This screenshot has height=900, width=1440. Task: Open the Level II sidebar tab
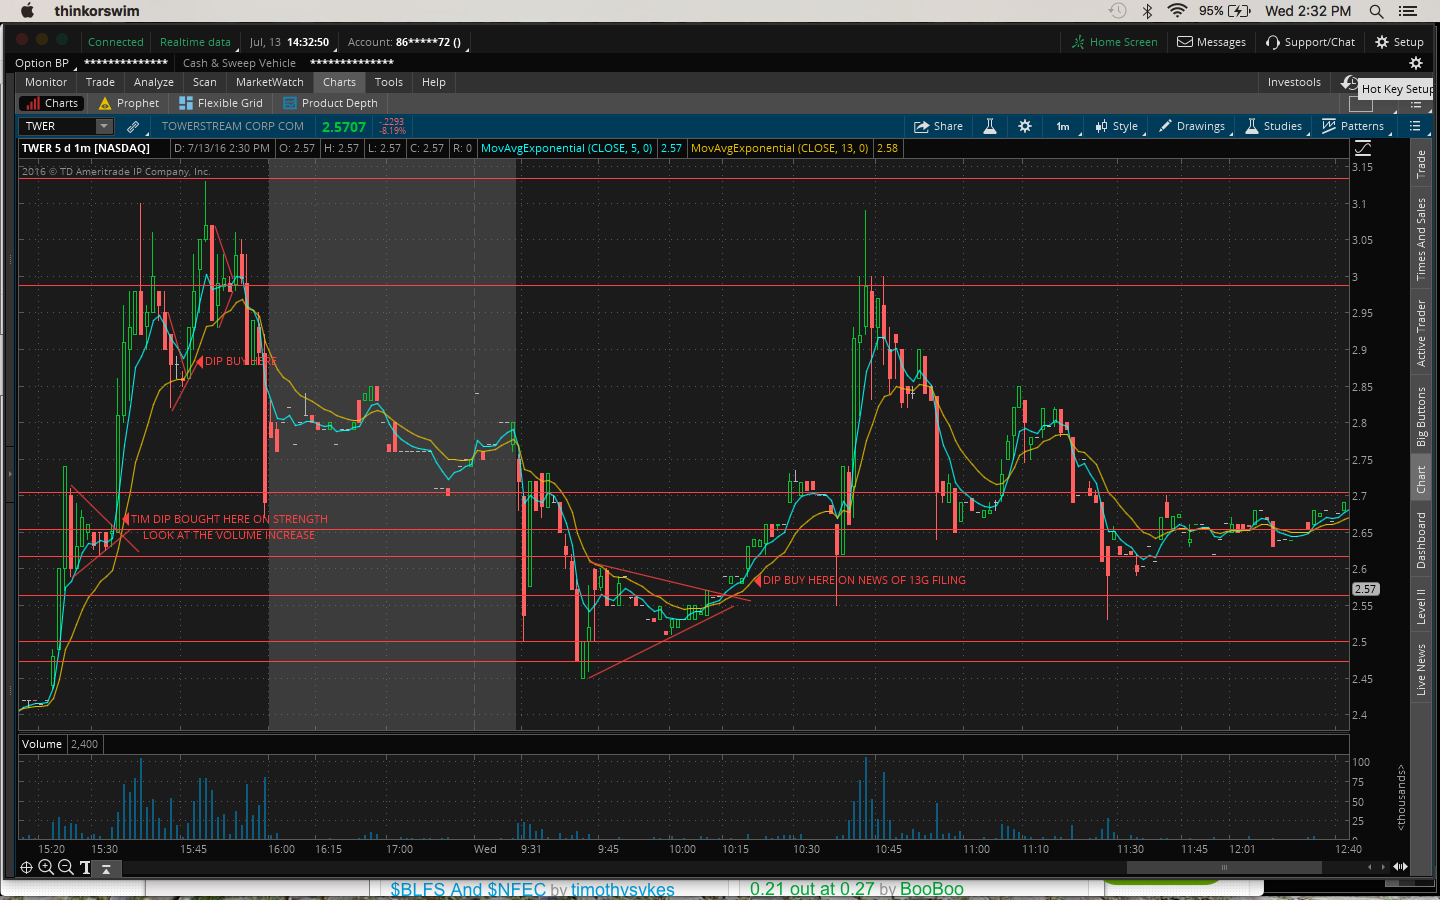(1421, 606)
